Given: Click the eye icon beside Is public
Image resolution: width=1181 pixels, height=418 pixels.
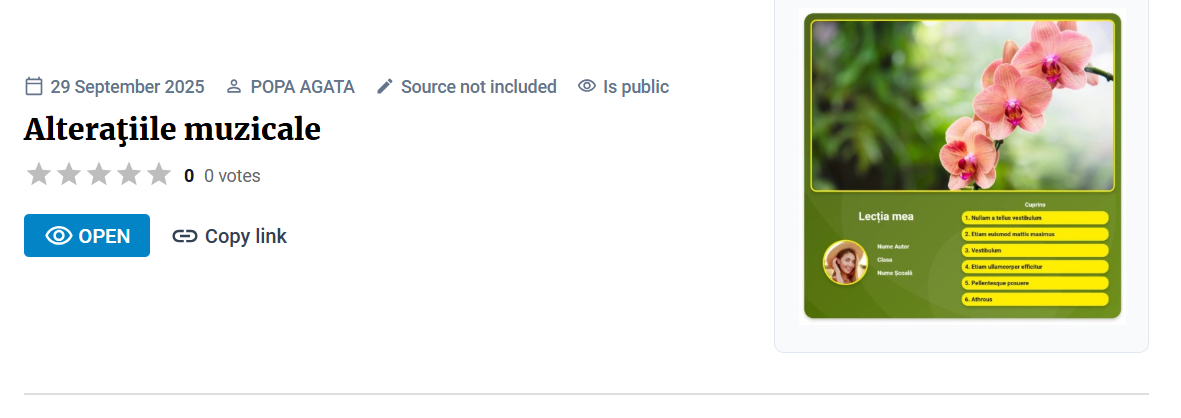Looking at the screenshot, I should [587, 86].
